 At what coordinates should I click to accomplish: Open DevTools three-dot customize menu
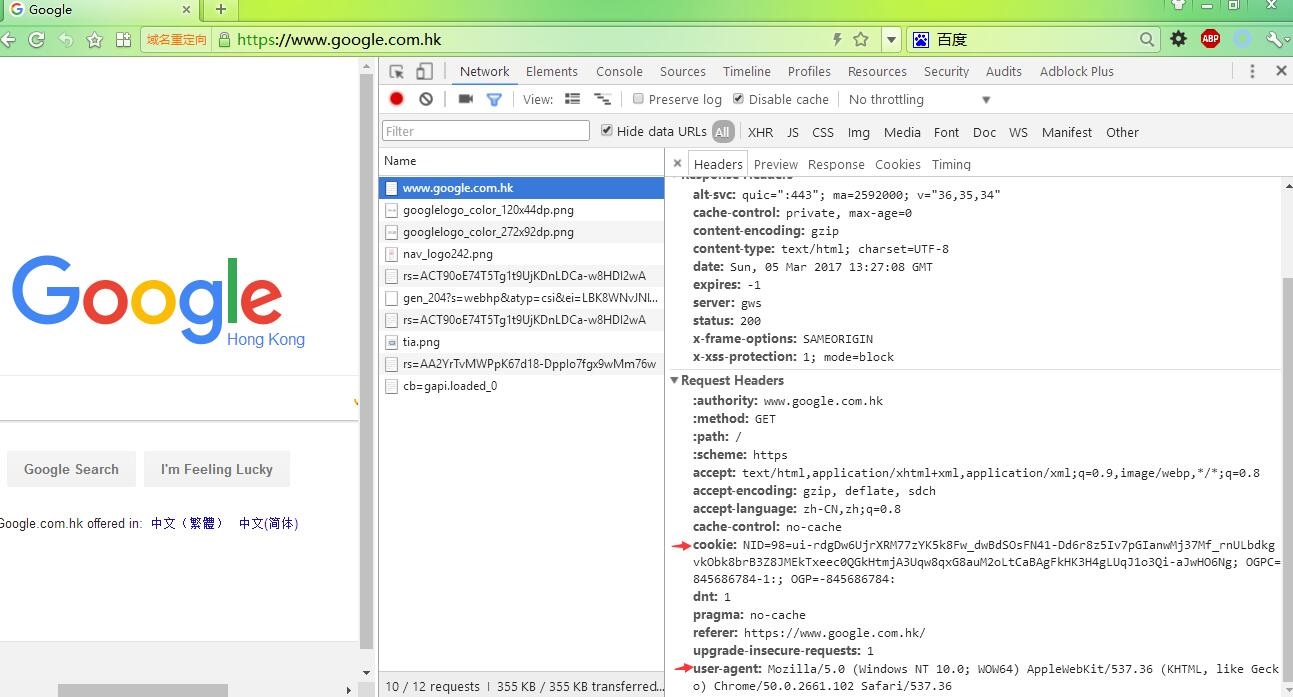1252,71
